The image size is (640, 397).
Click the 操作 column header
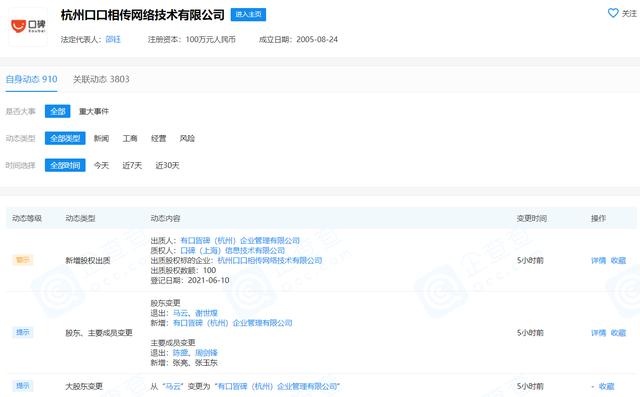(x=598, y=218)
